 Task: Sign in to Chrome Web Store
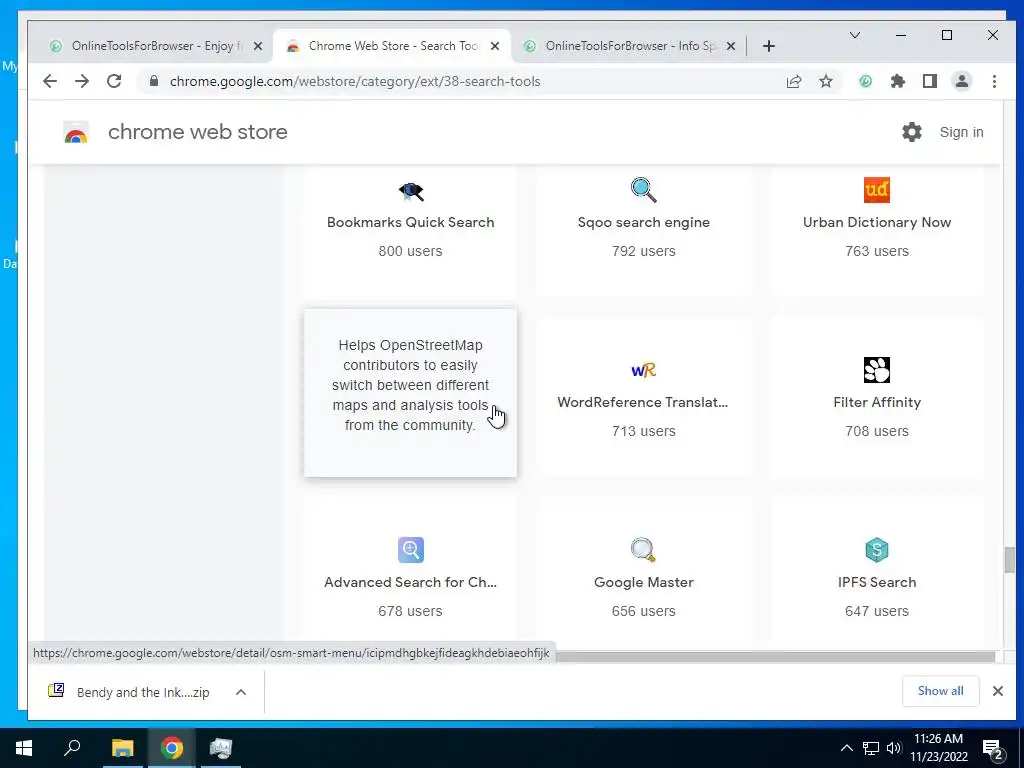coord(961,132)
